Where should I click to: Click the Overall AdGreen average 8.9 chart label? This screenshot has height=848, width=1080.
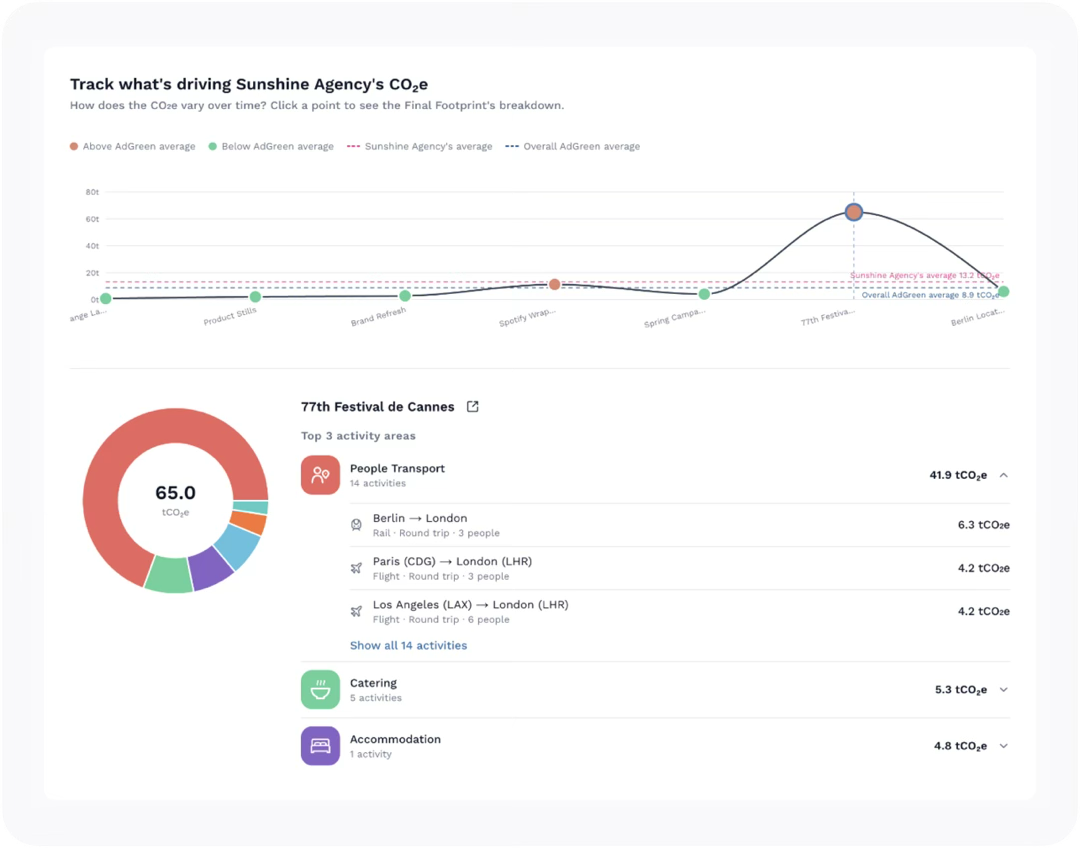[x=931, y=295]
